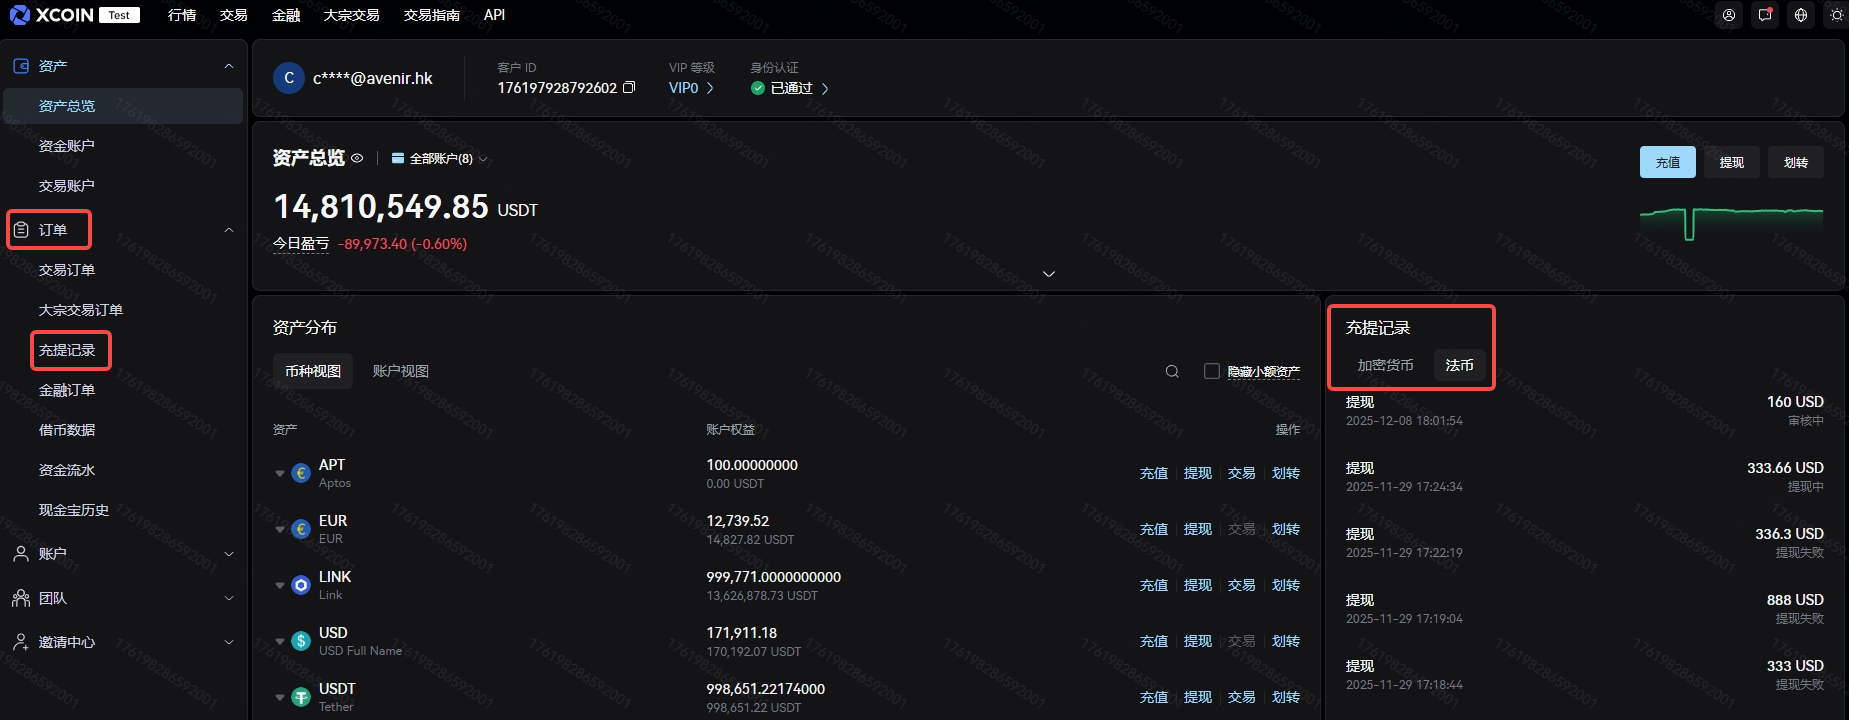Switch deposit records to 加密货币
This screenshot has height=720, width=1849.
pos(1385,366)
